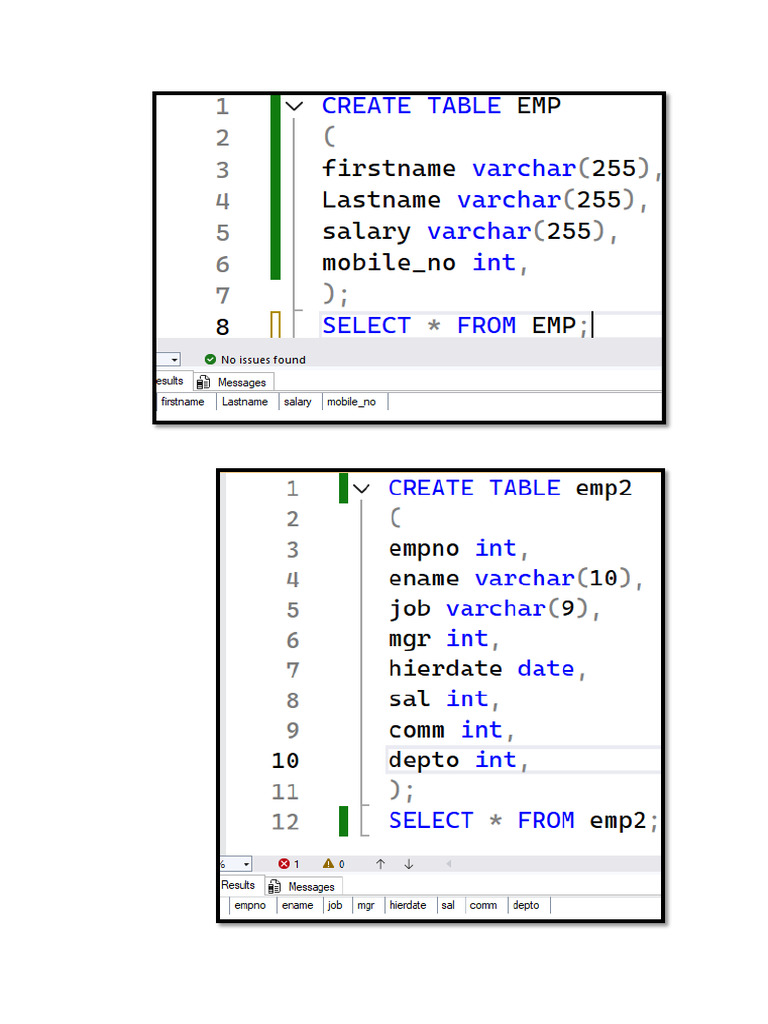Click the left scroll arrow in the lower status bar
Image resolution: width=768 pixels, height=1024 pixels.
[449, 864]
